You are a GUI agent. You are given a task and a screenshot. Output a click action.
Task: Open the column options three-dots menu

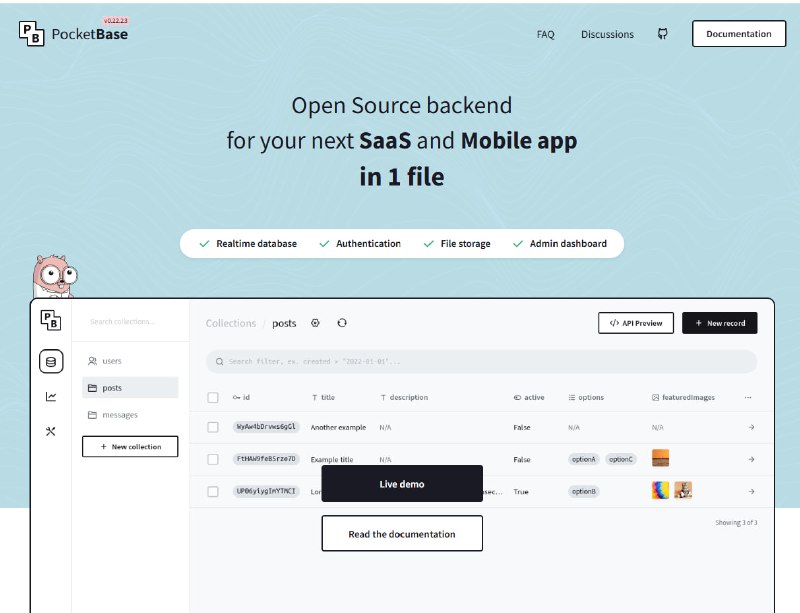tap(749, 397)
